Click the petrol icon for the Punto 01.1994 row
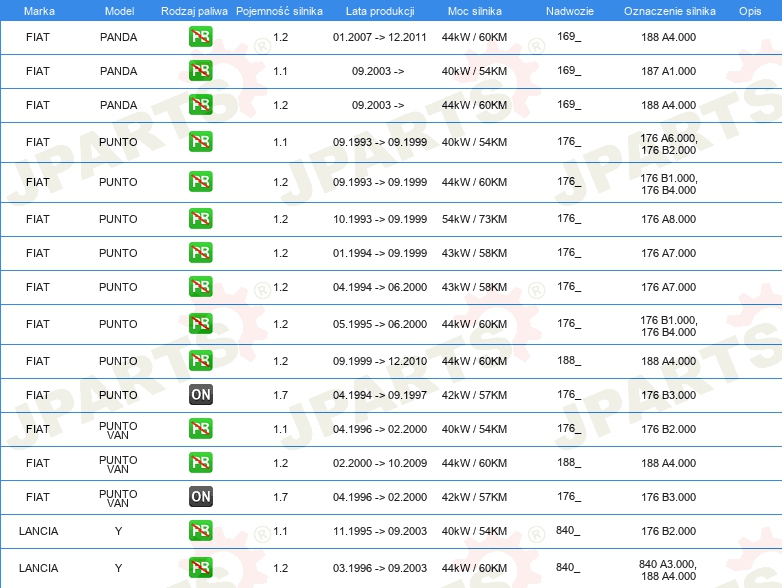 [x=200, y=252]
